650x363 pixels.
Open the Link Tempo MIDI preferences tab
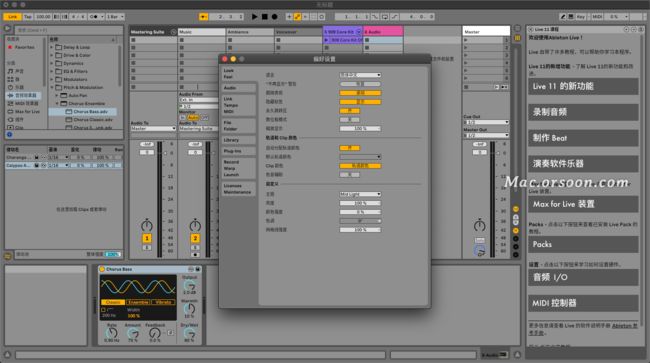(238, 105)
